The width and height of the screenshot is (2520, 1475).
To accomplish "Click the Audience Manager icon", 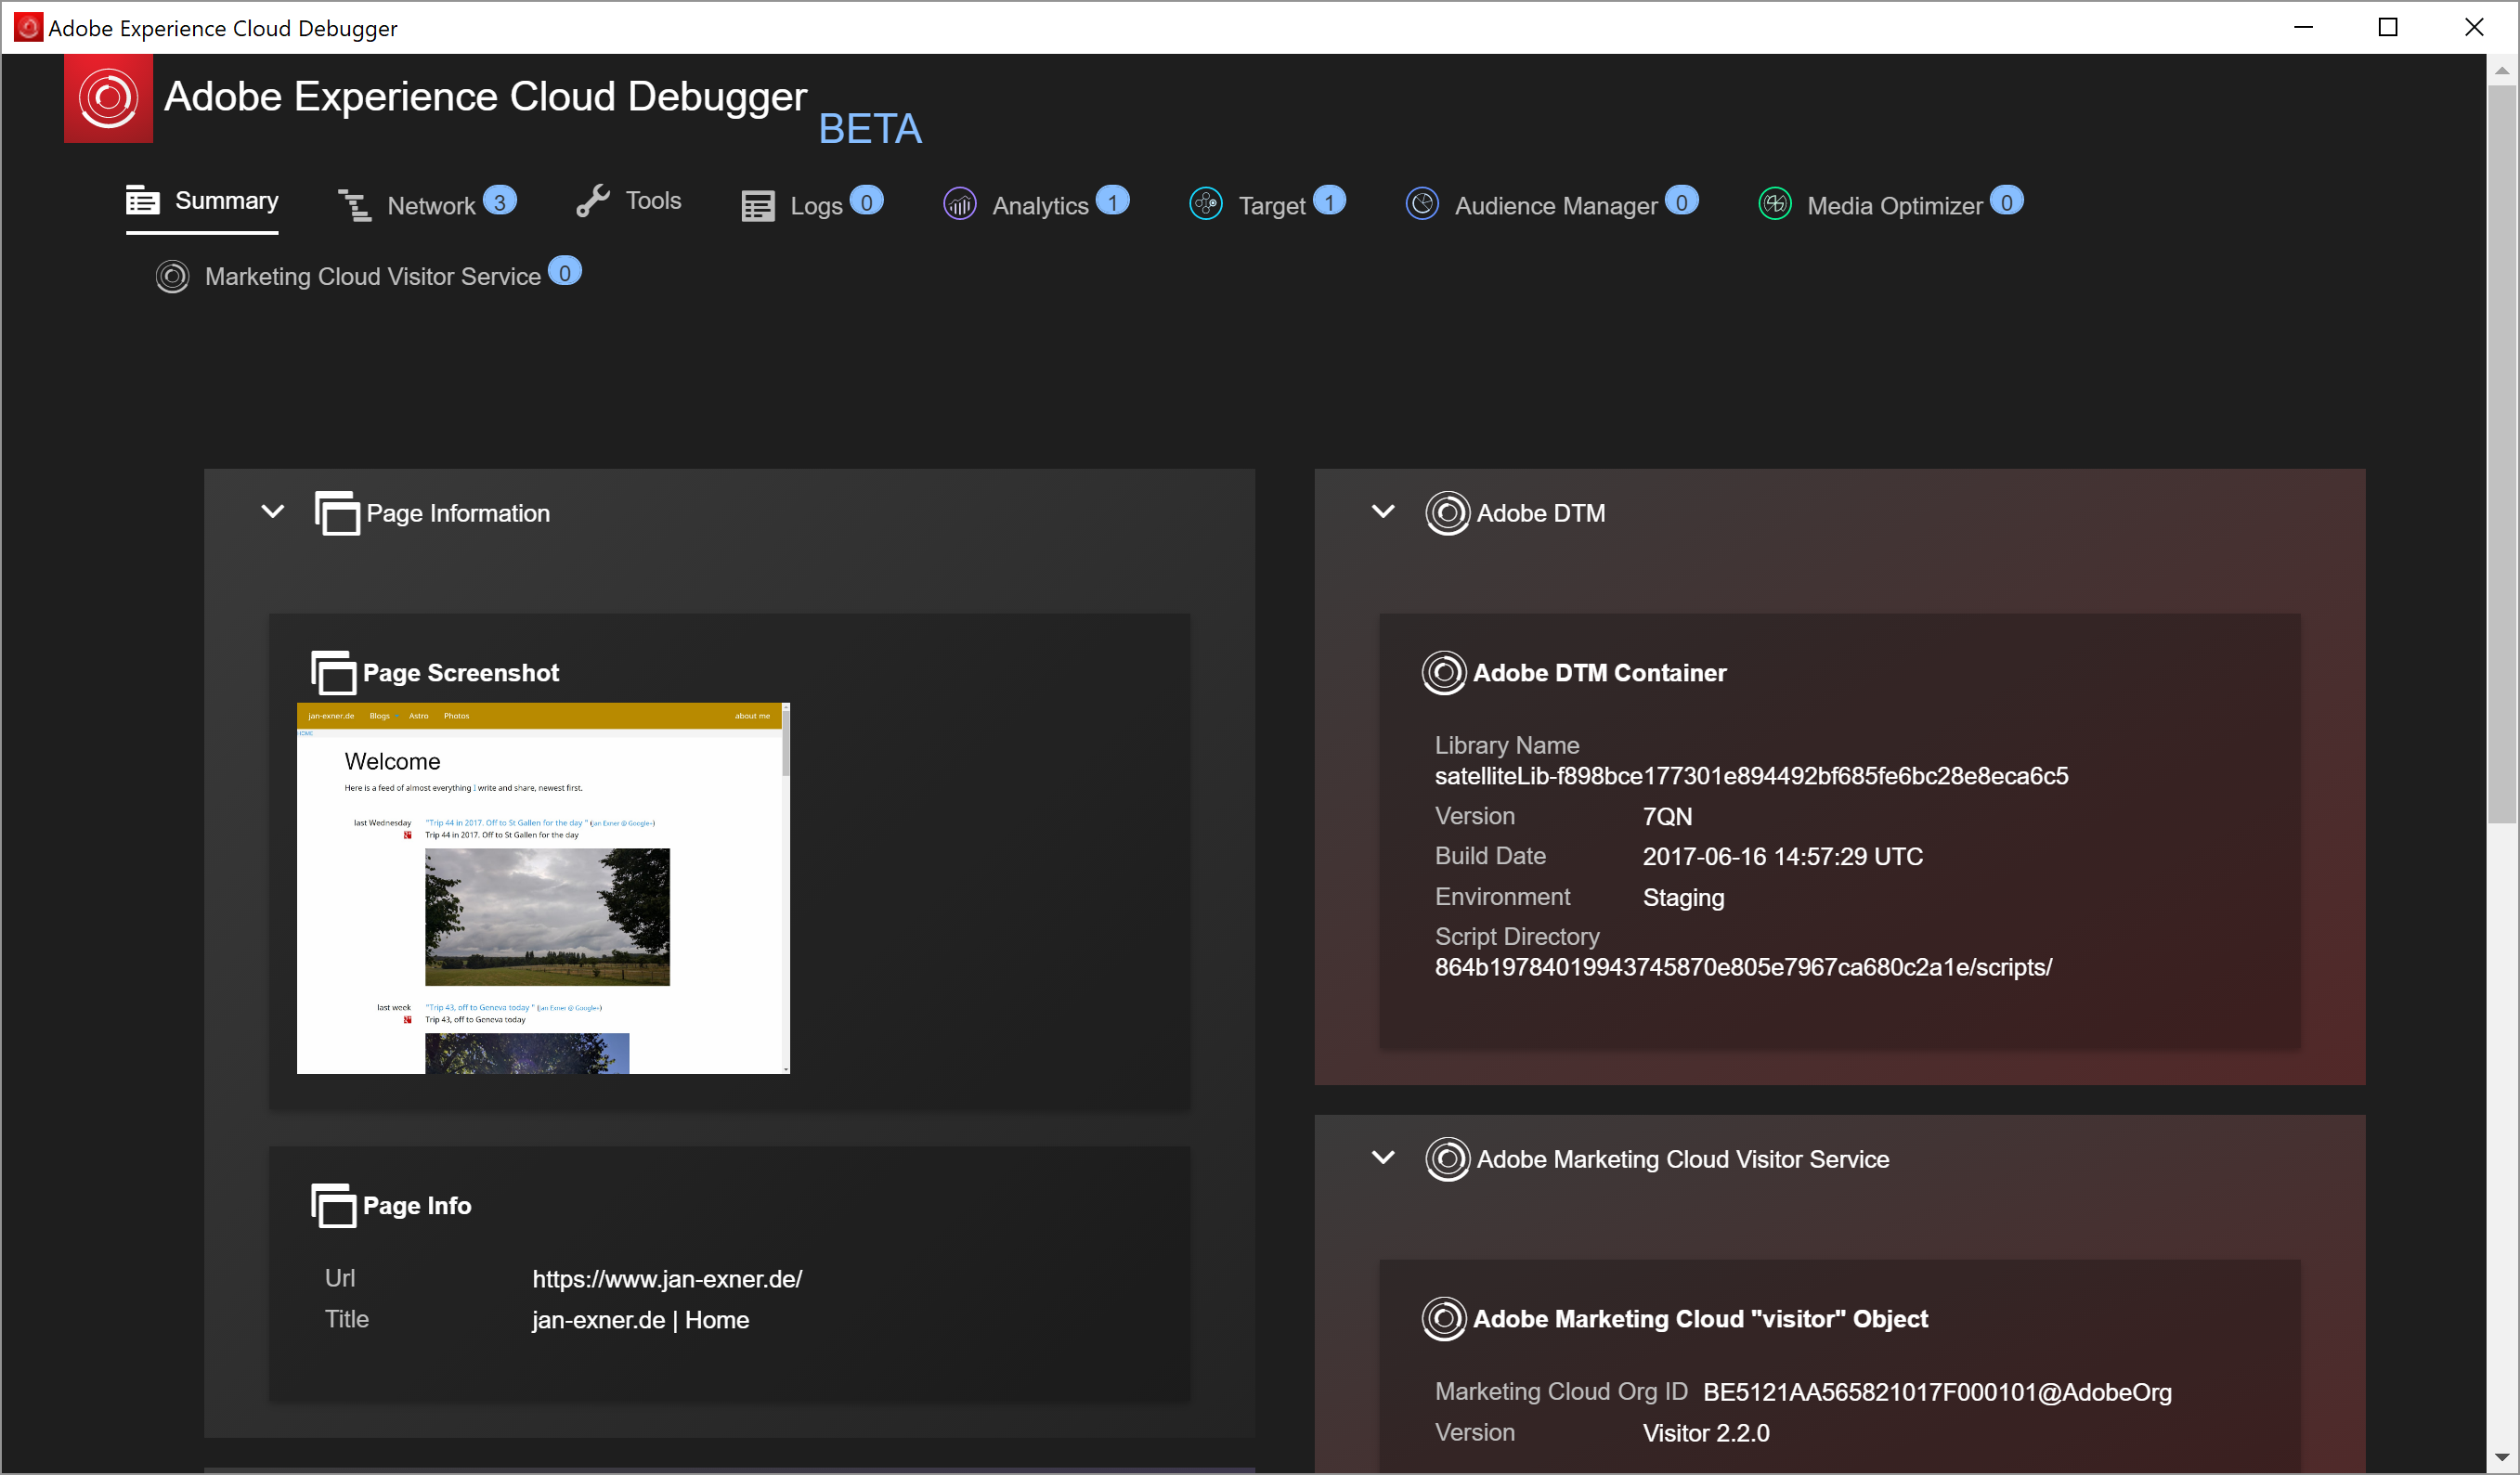I will click(x=1422, y=204).
